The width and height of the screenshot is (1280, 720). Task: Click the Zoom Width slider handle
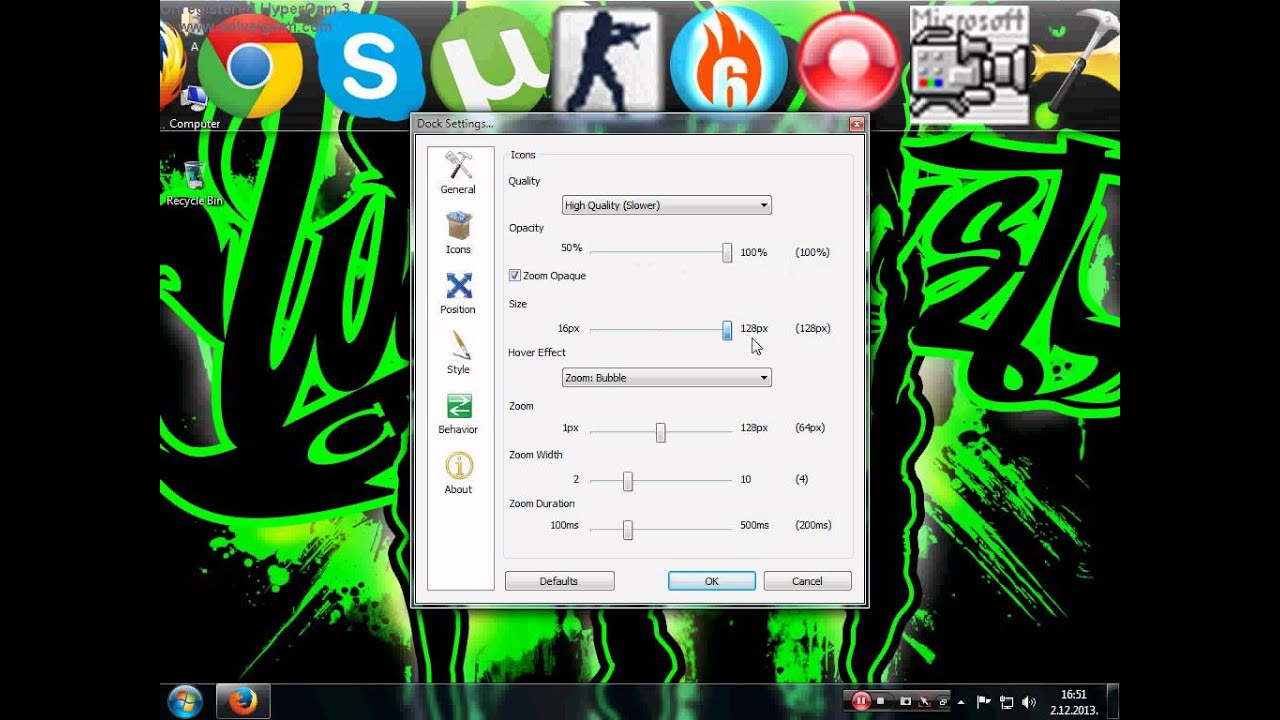click(x=628, y=481)
